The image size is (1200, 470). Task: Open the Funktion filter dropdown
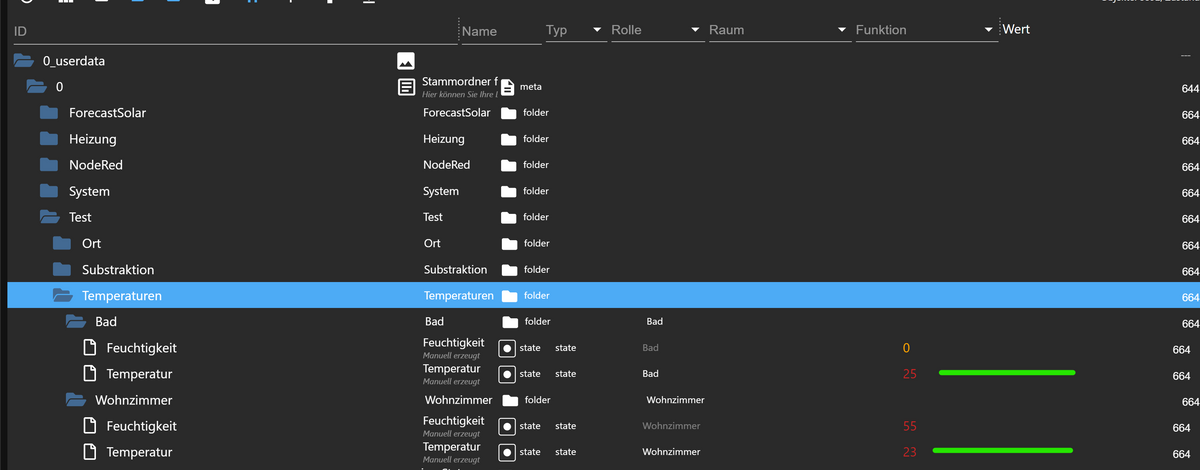point(926,30)
